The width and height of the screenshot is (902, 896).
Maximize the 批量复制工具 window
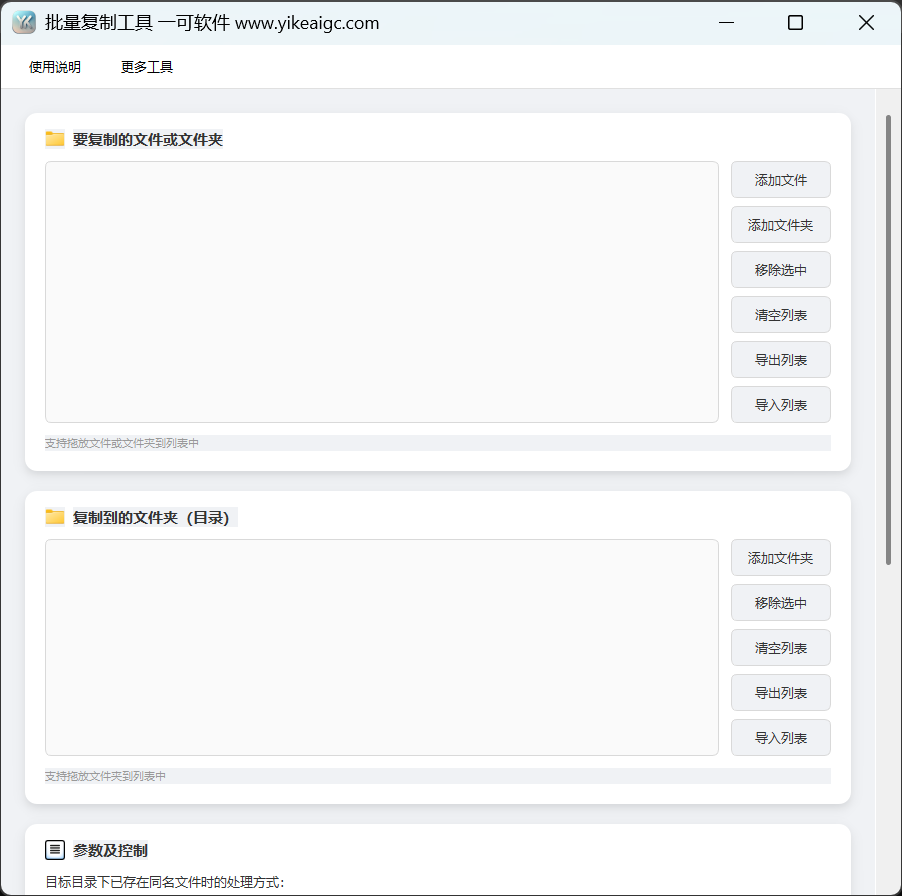point(796,22)
